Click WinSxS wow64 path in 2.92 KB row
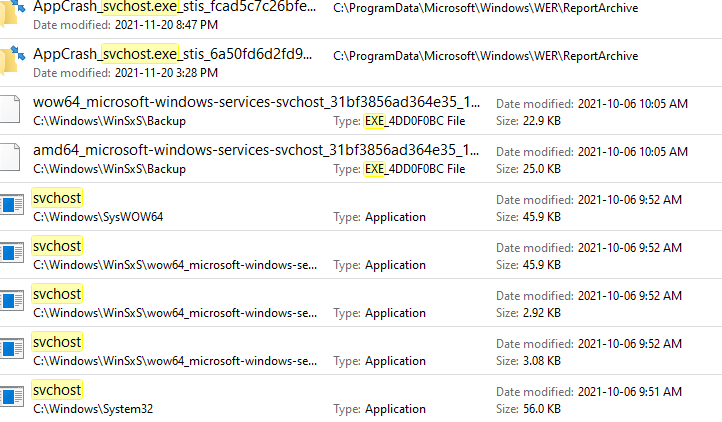 pos(175,313)
